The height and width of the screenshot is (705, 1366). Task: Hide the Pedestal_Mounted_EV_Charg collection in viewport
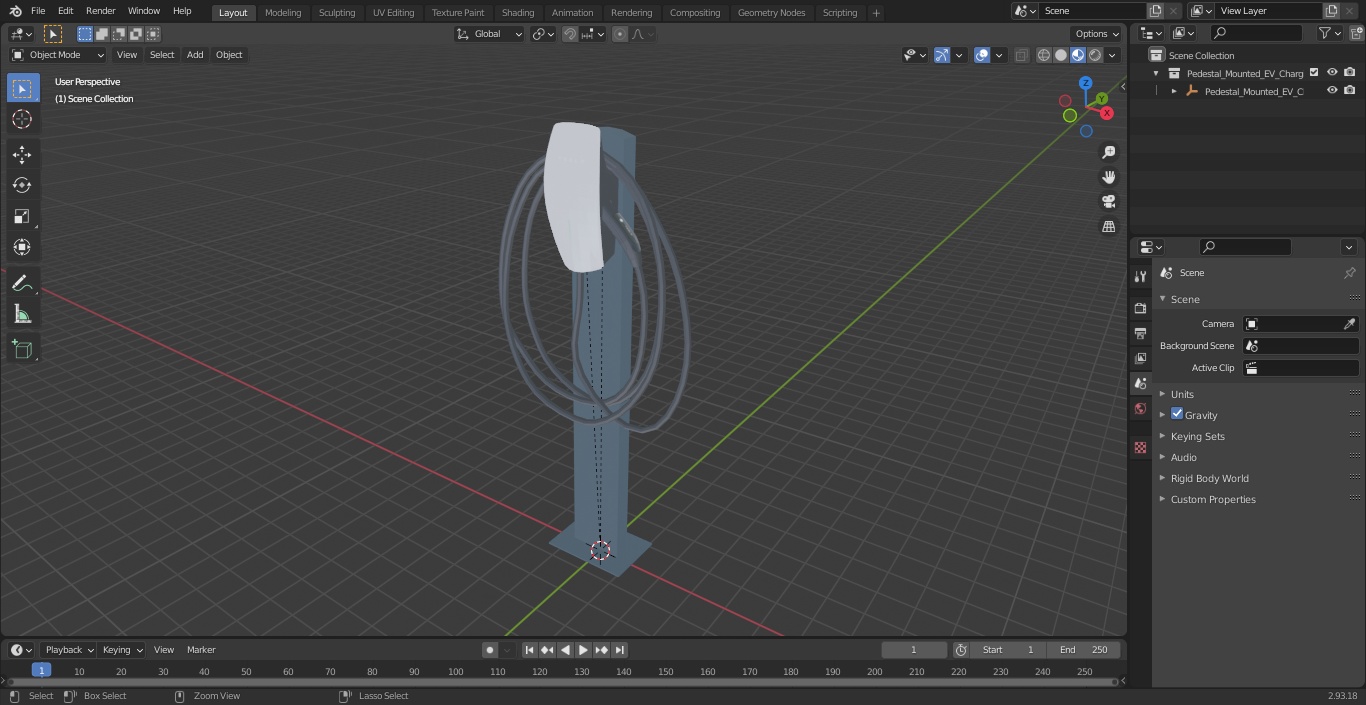click(1332, 73)
